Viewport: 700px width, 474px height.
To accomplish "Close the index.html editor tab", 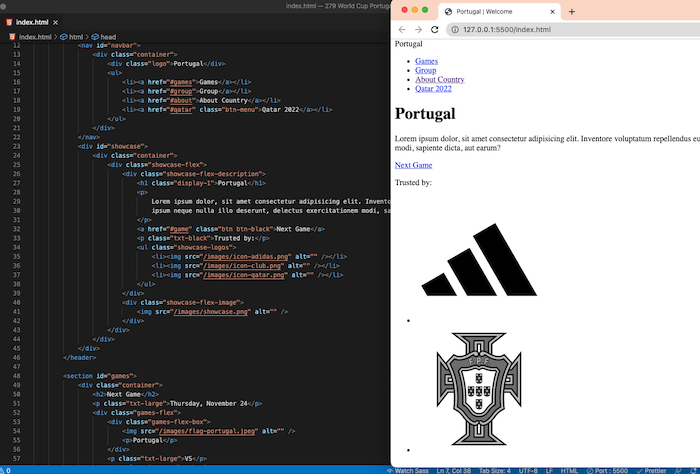I will pos(55,22).
